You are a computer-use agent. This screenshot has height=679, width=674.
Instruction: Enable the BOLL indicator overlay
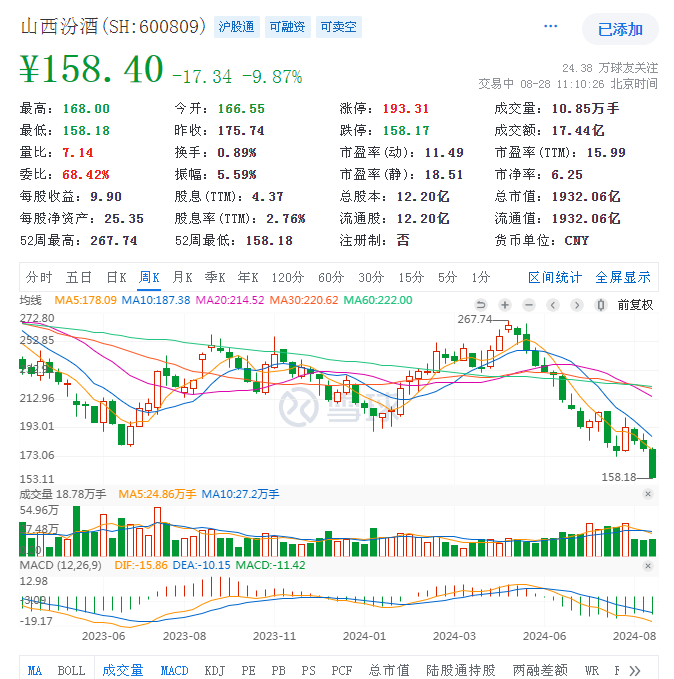(x=71, y=670)
